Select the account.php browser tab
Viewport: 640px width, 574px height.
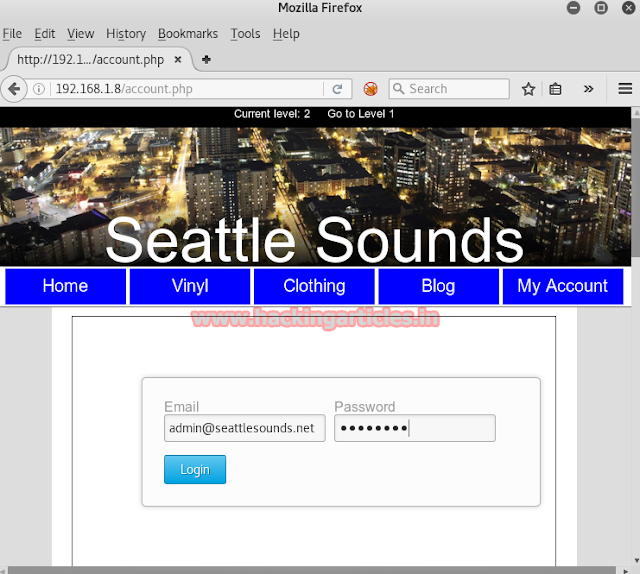tap(98, 60)
